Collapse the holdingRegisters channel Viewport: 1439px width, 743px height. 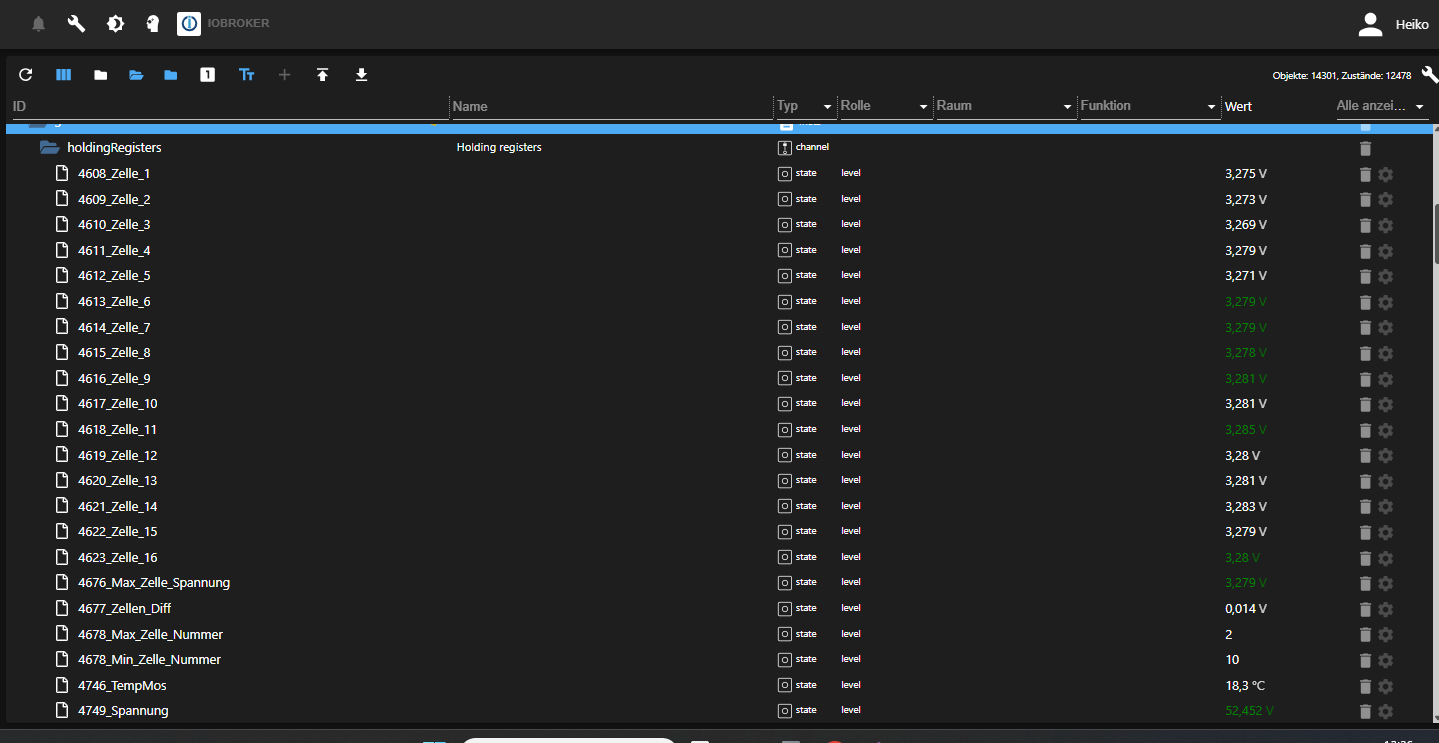tap(49, 147)
